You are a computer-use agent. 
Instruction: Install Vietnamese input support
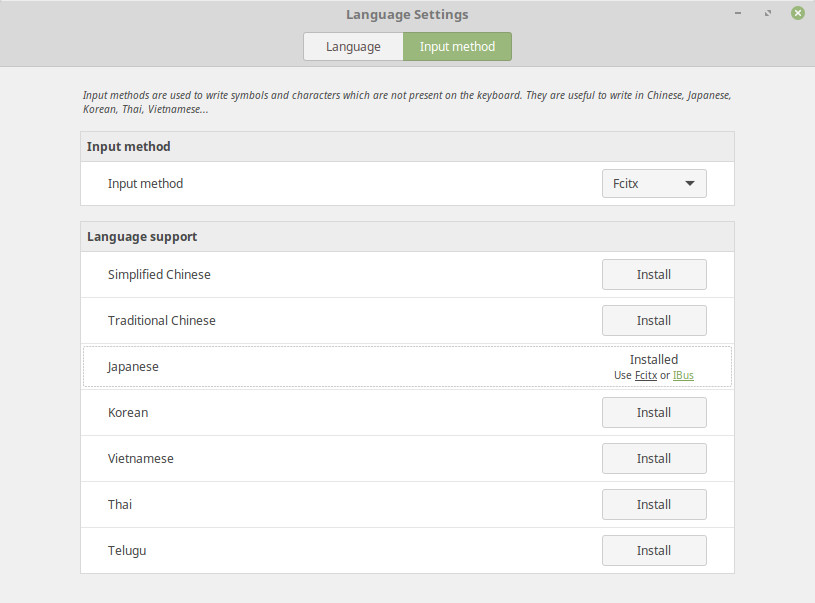[654, 459]
